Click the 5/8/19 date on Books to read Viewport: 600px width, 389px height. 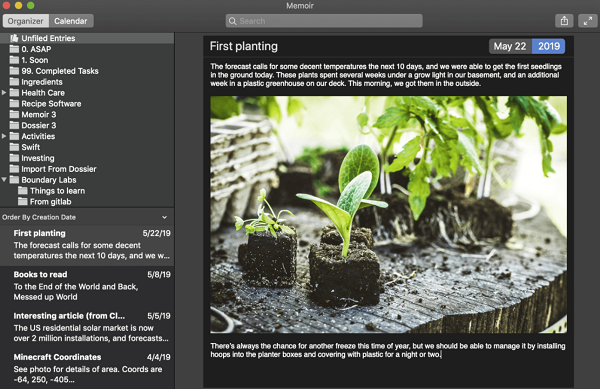159,274
